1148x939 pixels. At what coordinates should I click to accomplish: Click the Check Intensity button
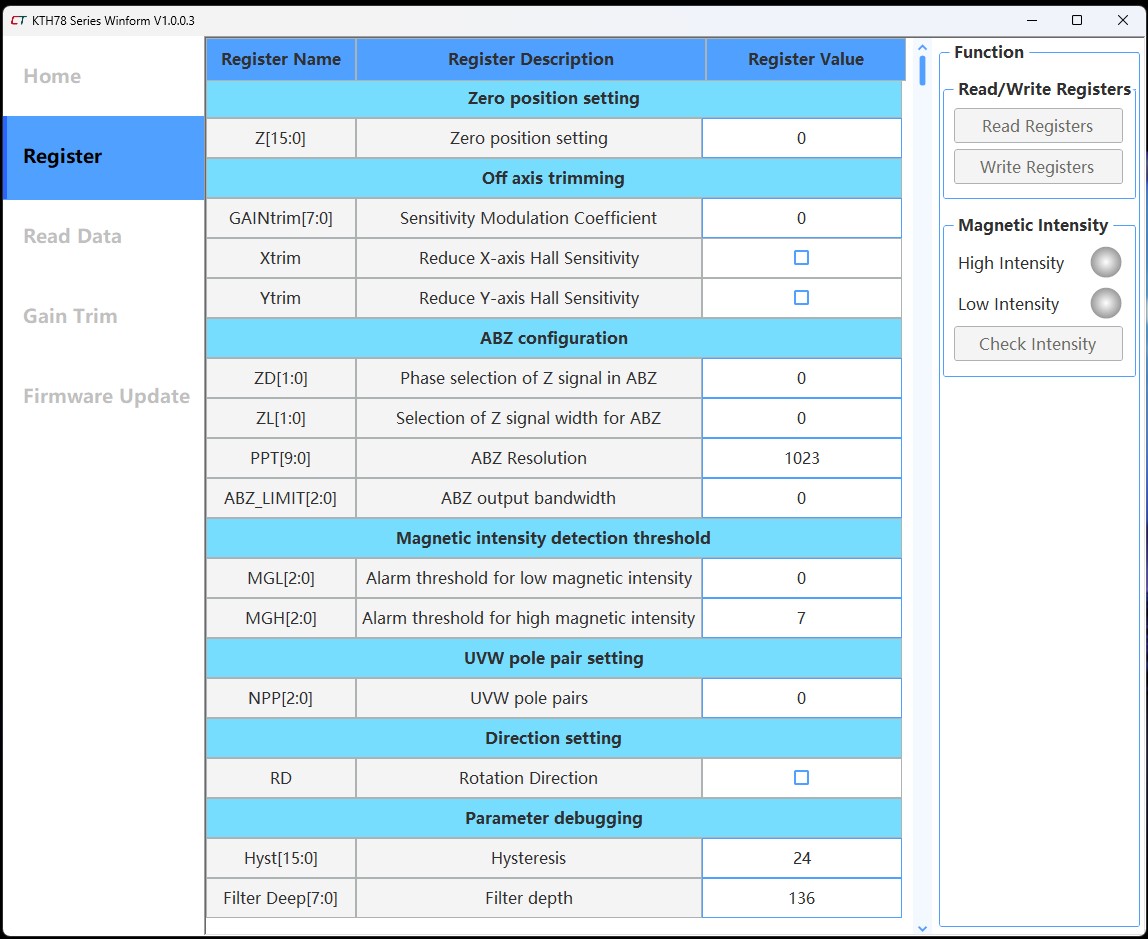1037,344
